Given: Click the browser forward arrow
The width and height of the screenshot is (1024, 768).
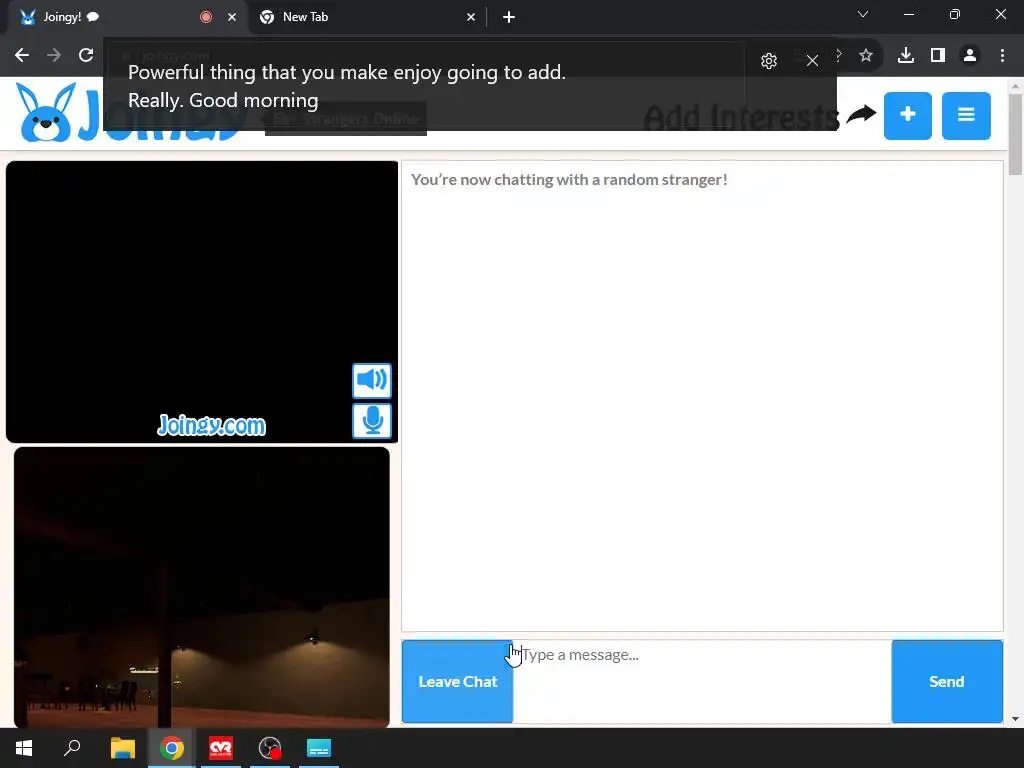Looking at the screenshot, I should pos(54,55).
